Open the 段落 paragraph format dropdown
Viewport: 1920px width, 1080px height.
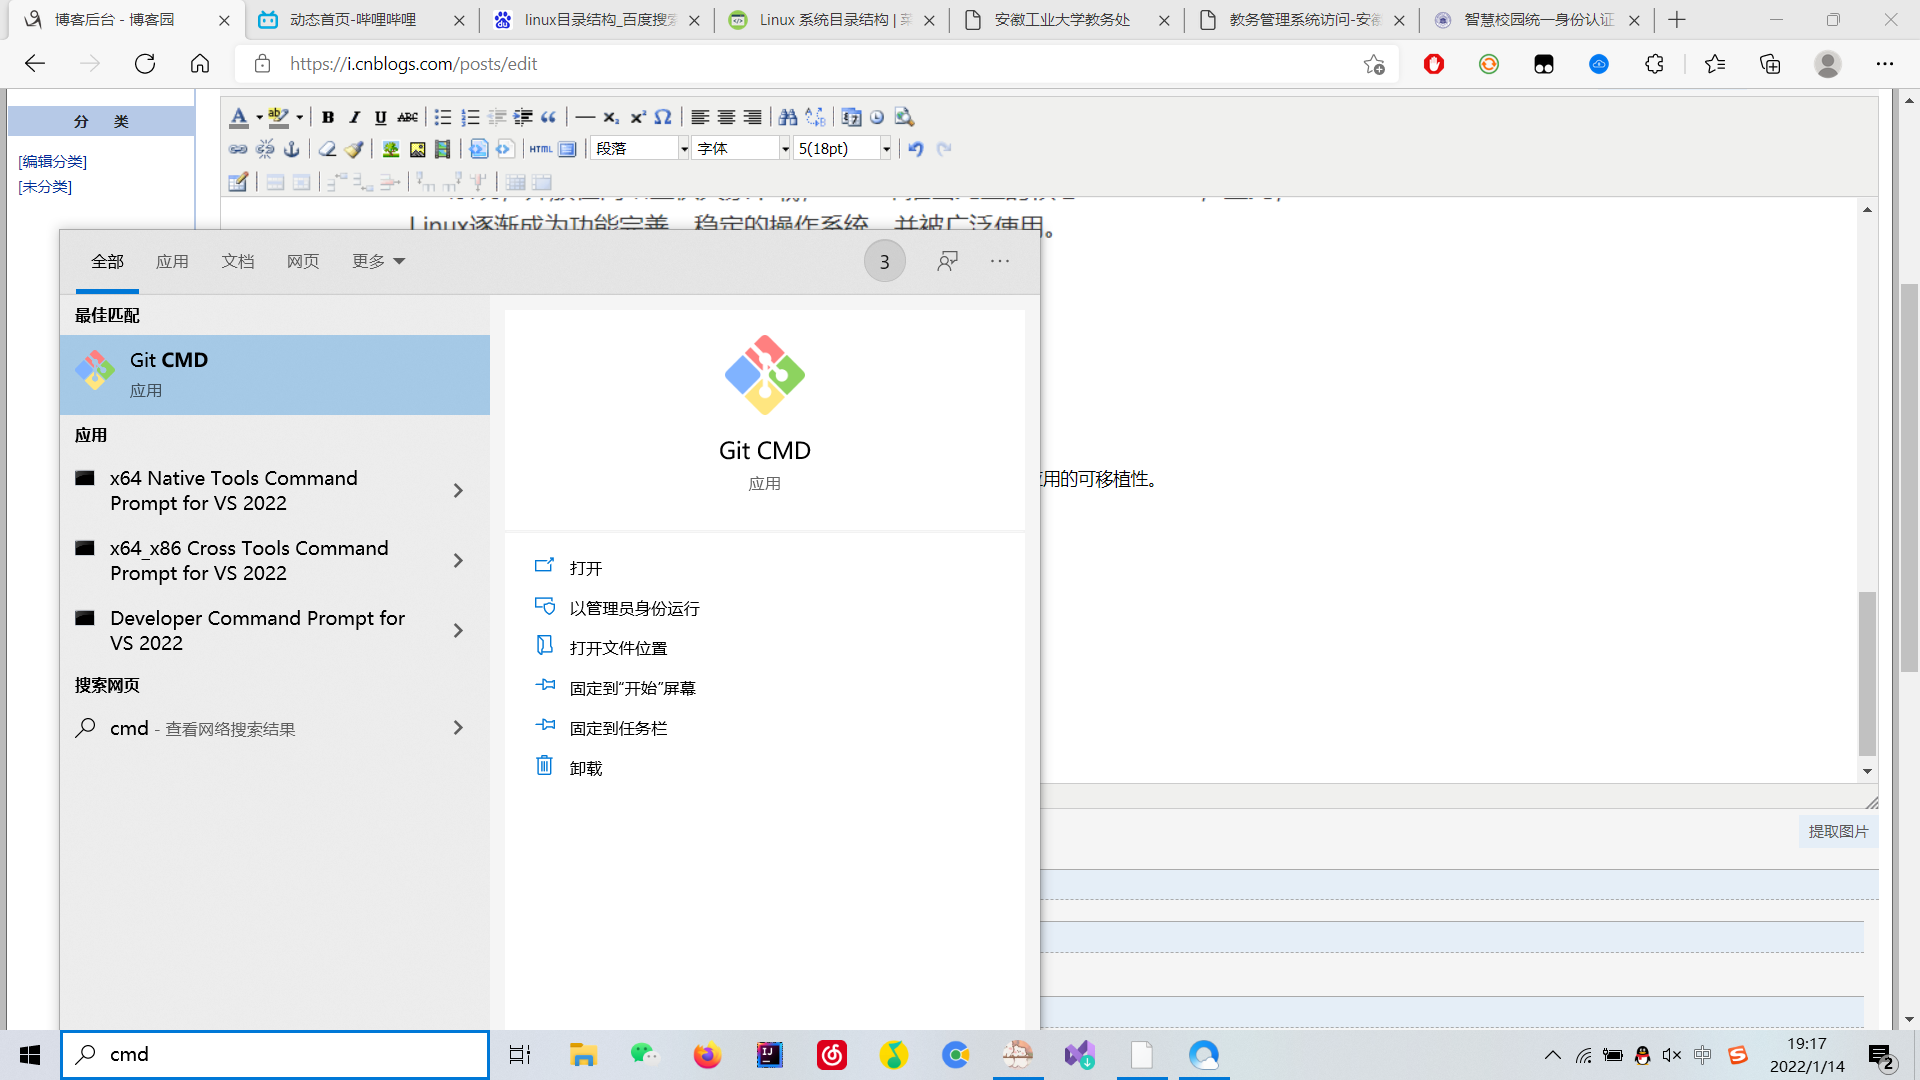click(x=684, y=149)
